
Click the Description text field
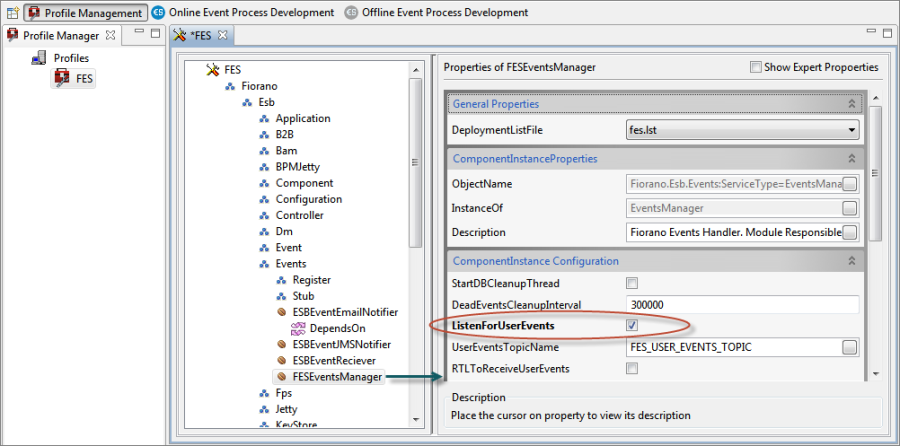734,232
